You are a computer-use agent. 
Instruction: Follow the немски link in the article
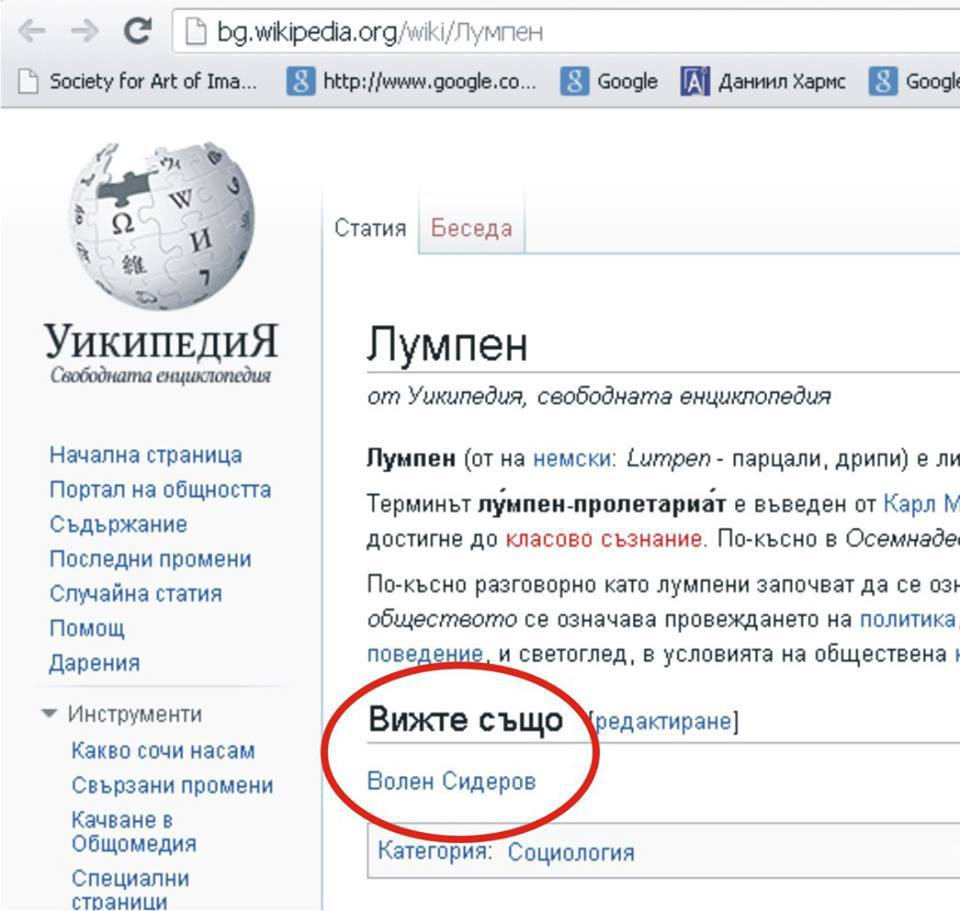coord(572,459)
